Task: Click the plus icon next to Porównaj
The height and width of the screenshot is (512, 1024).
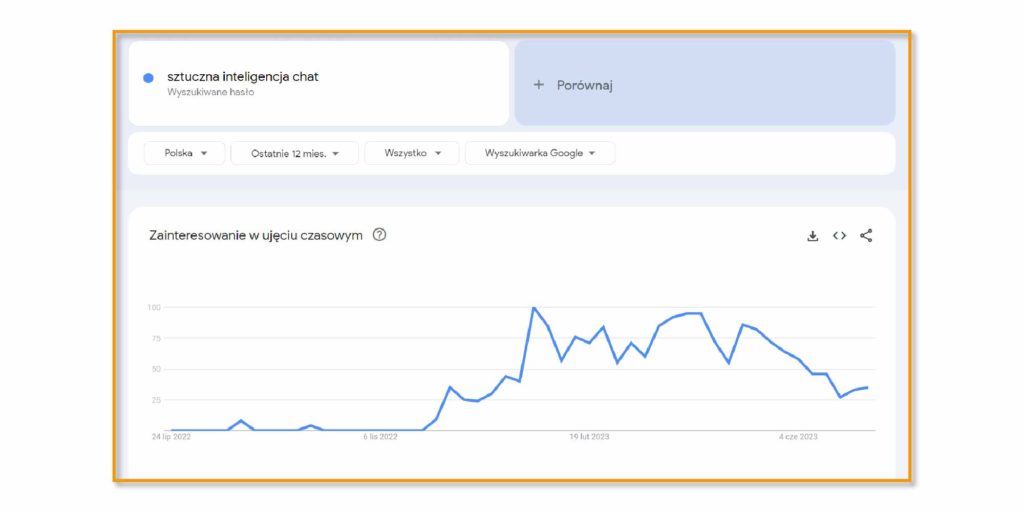Action: [539, 85]
